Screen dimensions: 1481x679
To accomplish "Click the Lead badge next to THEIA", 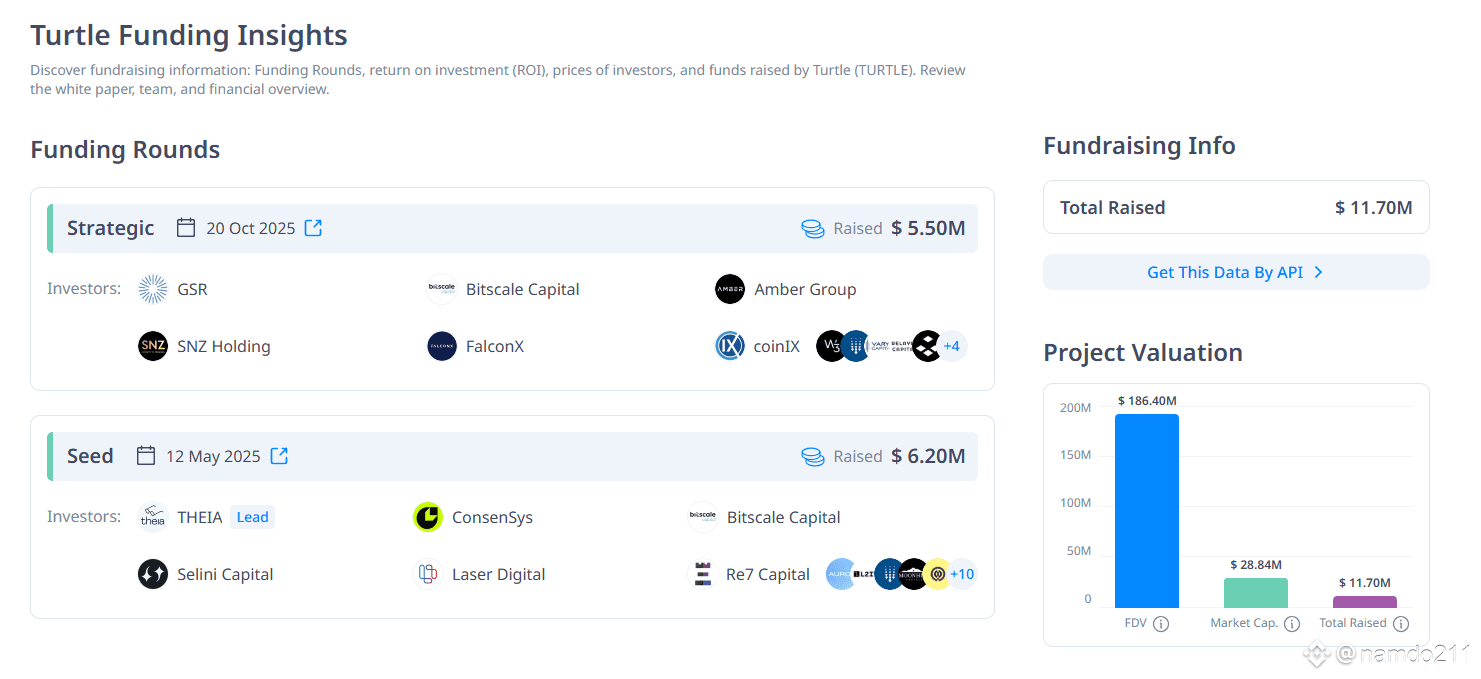I will tap(252, 517).
